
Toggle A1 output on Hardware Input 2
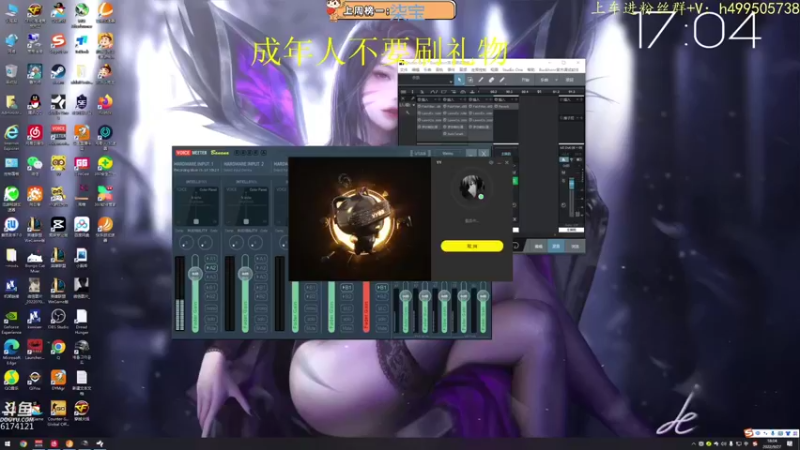click(261, 258)
